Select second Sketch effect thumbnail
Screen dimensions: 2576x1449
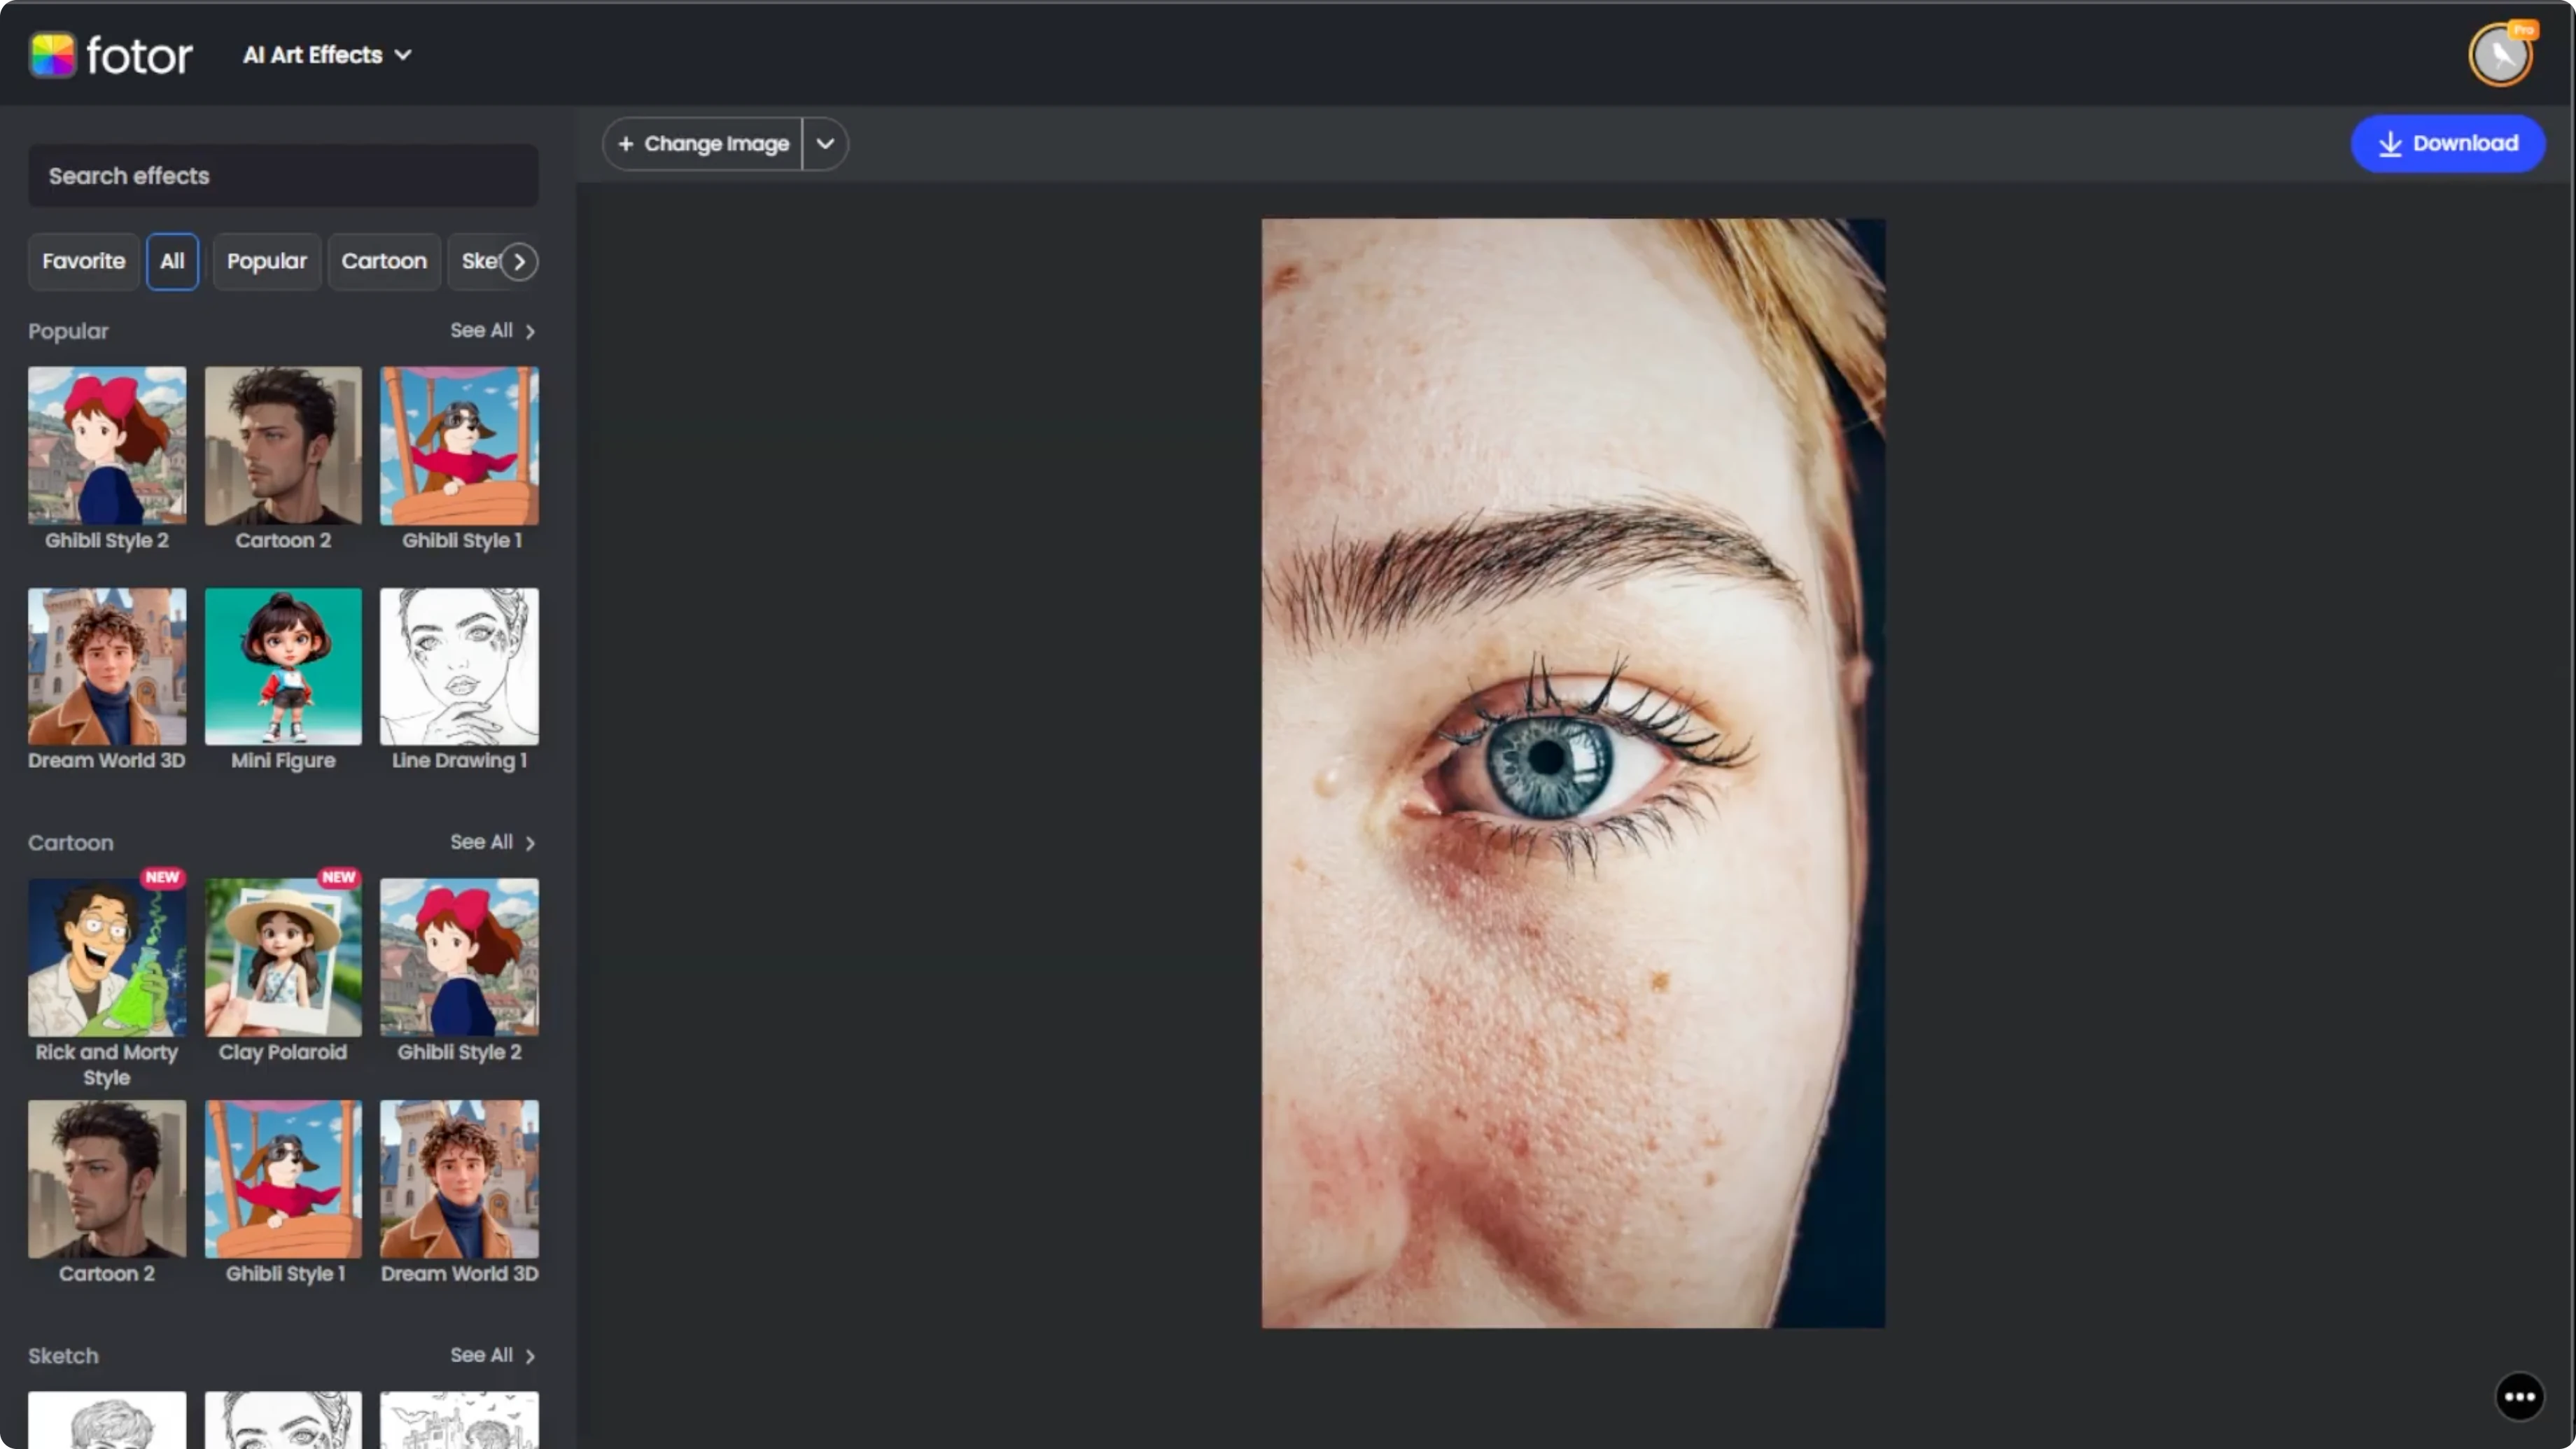[283, 1420]
